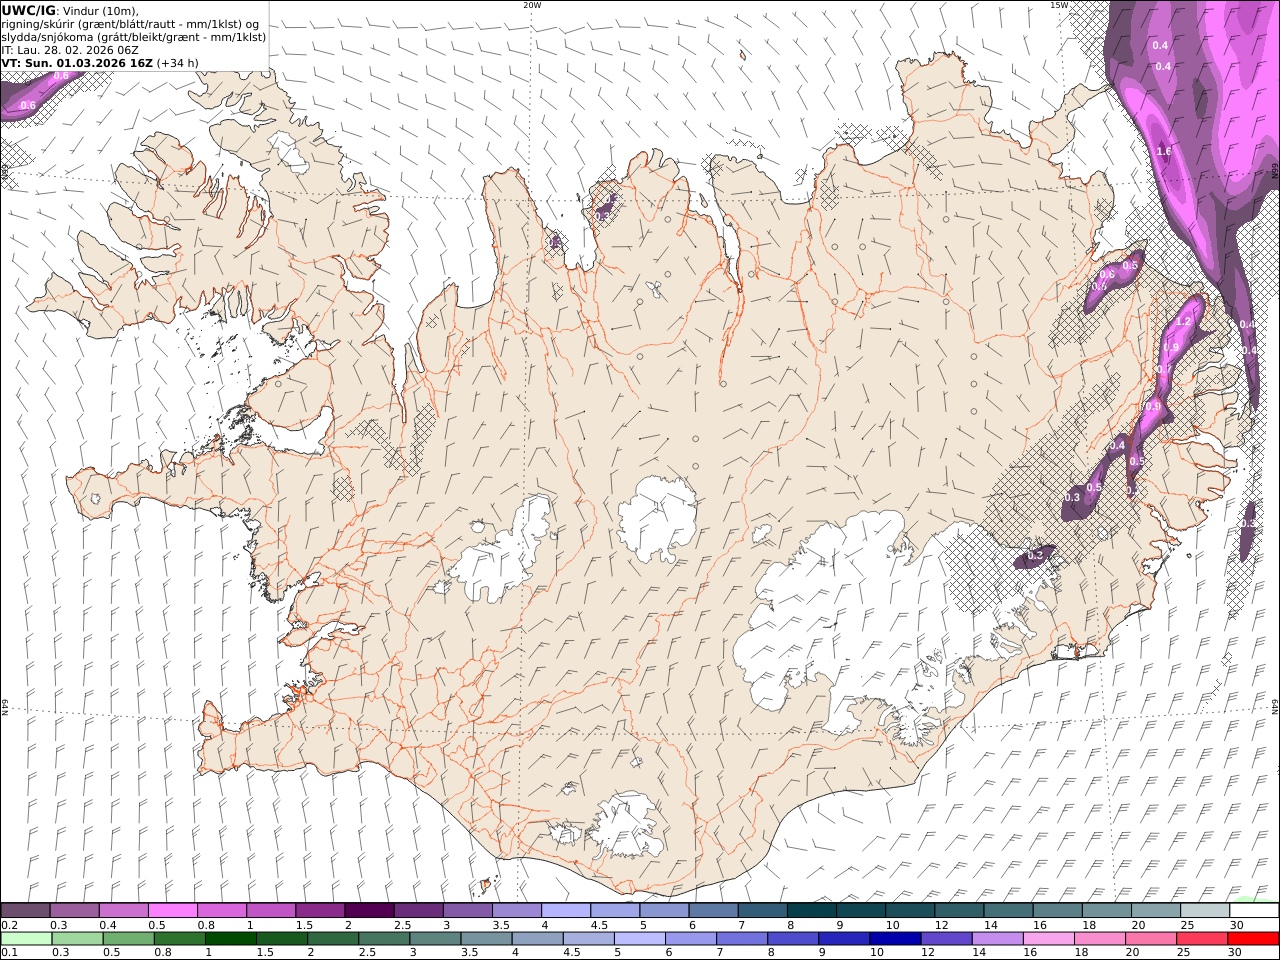Select the grey-green 3 rain legend swatch
Screen dimensions: 1280x960
(435, 939)
